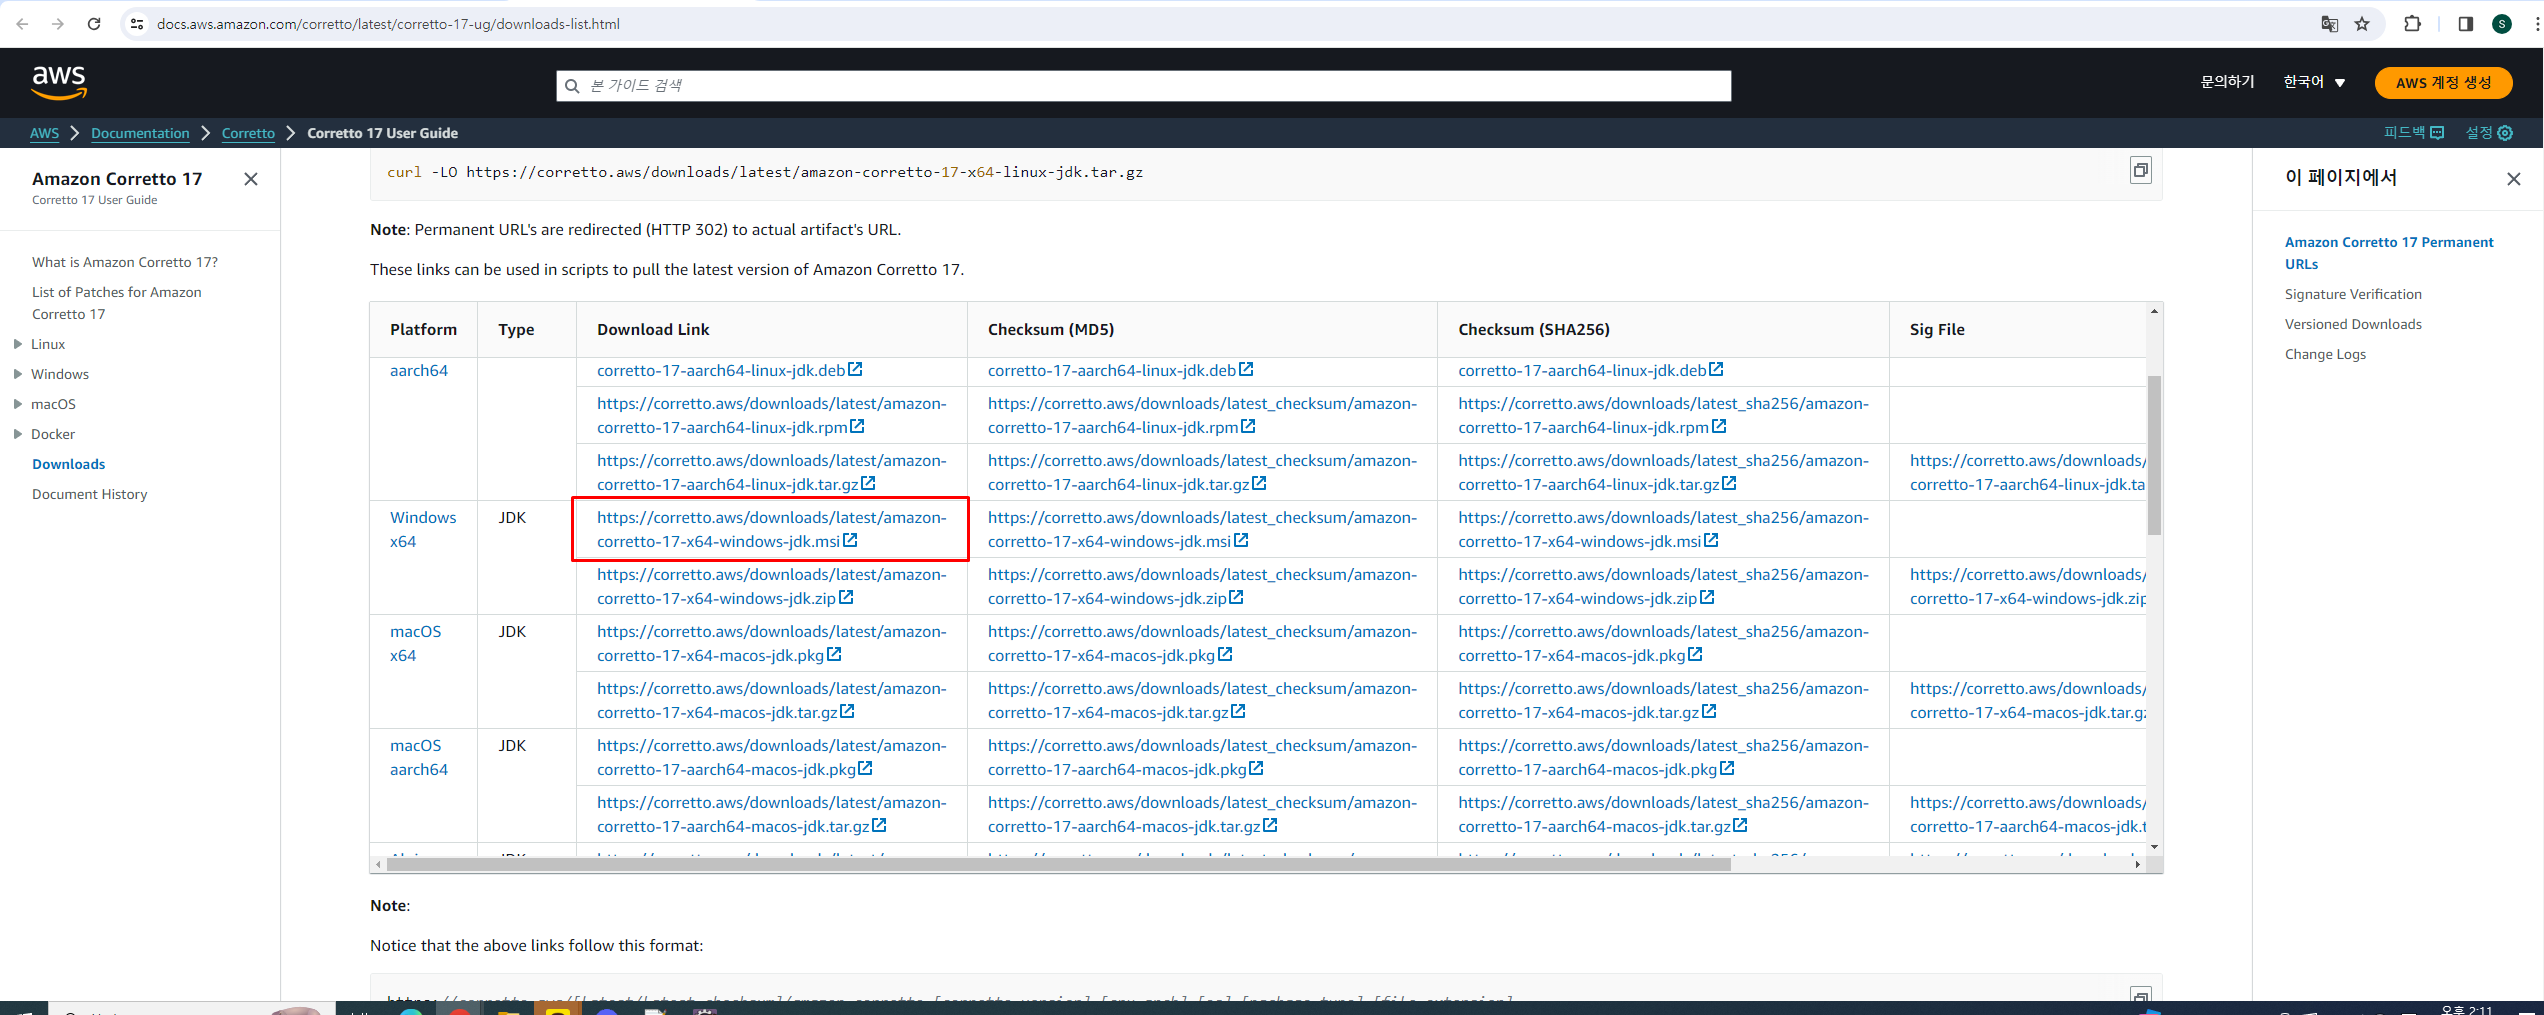View site information icon in address bar
Viewport: 2544px width, 1015px height.
pos(138,24)
